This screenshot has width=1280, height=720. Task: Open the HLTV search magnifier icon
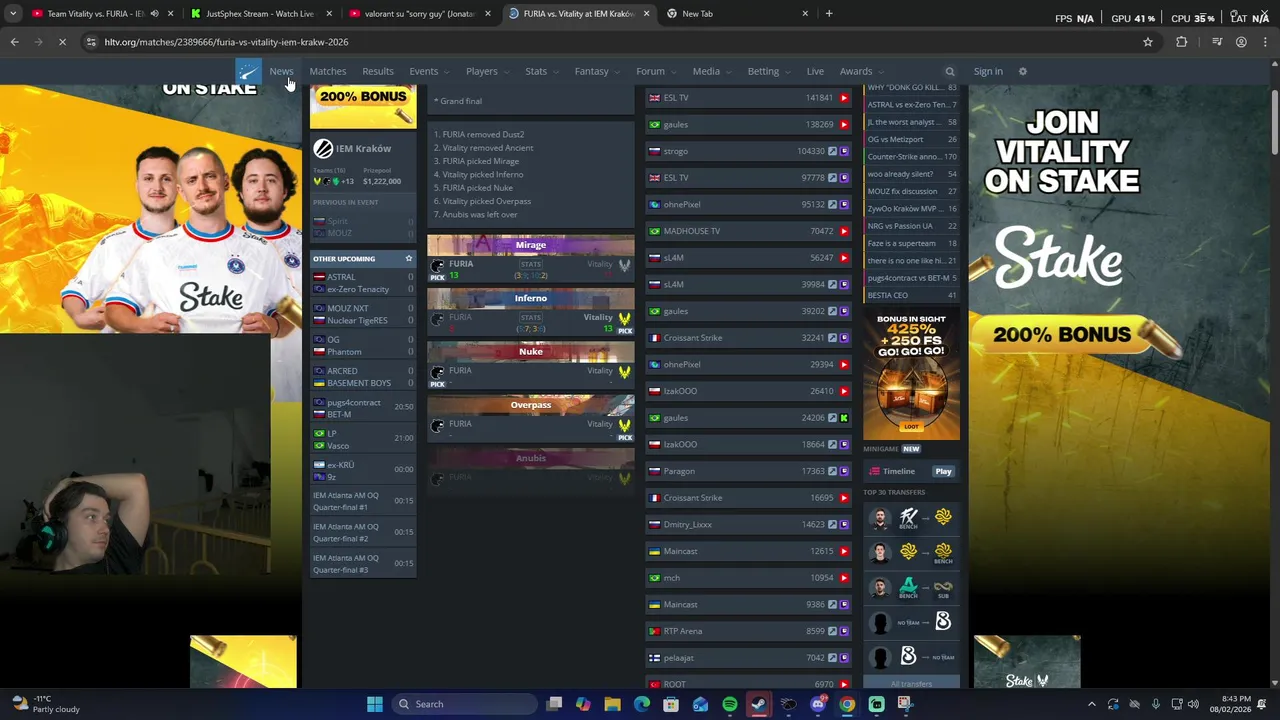coord(950,72)
